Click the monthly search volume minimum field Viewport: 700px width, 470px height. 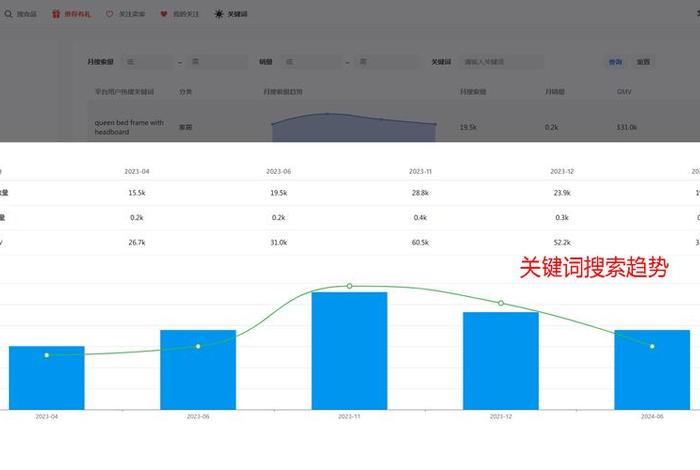148,62
